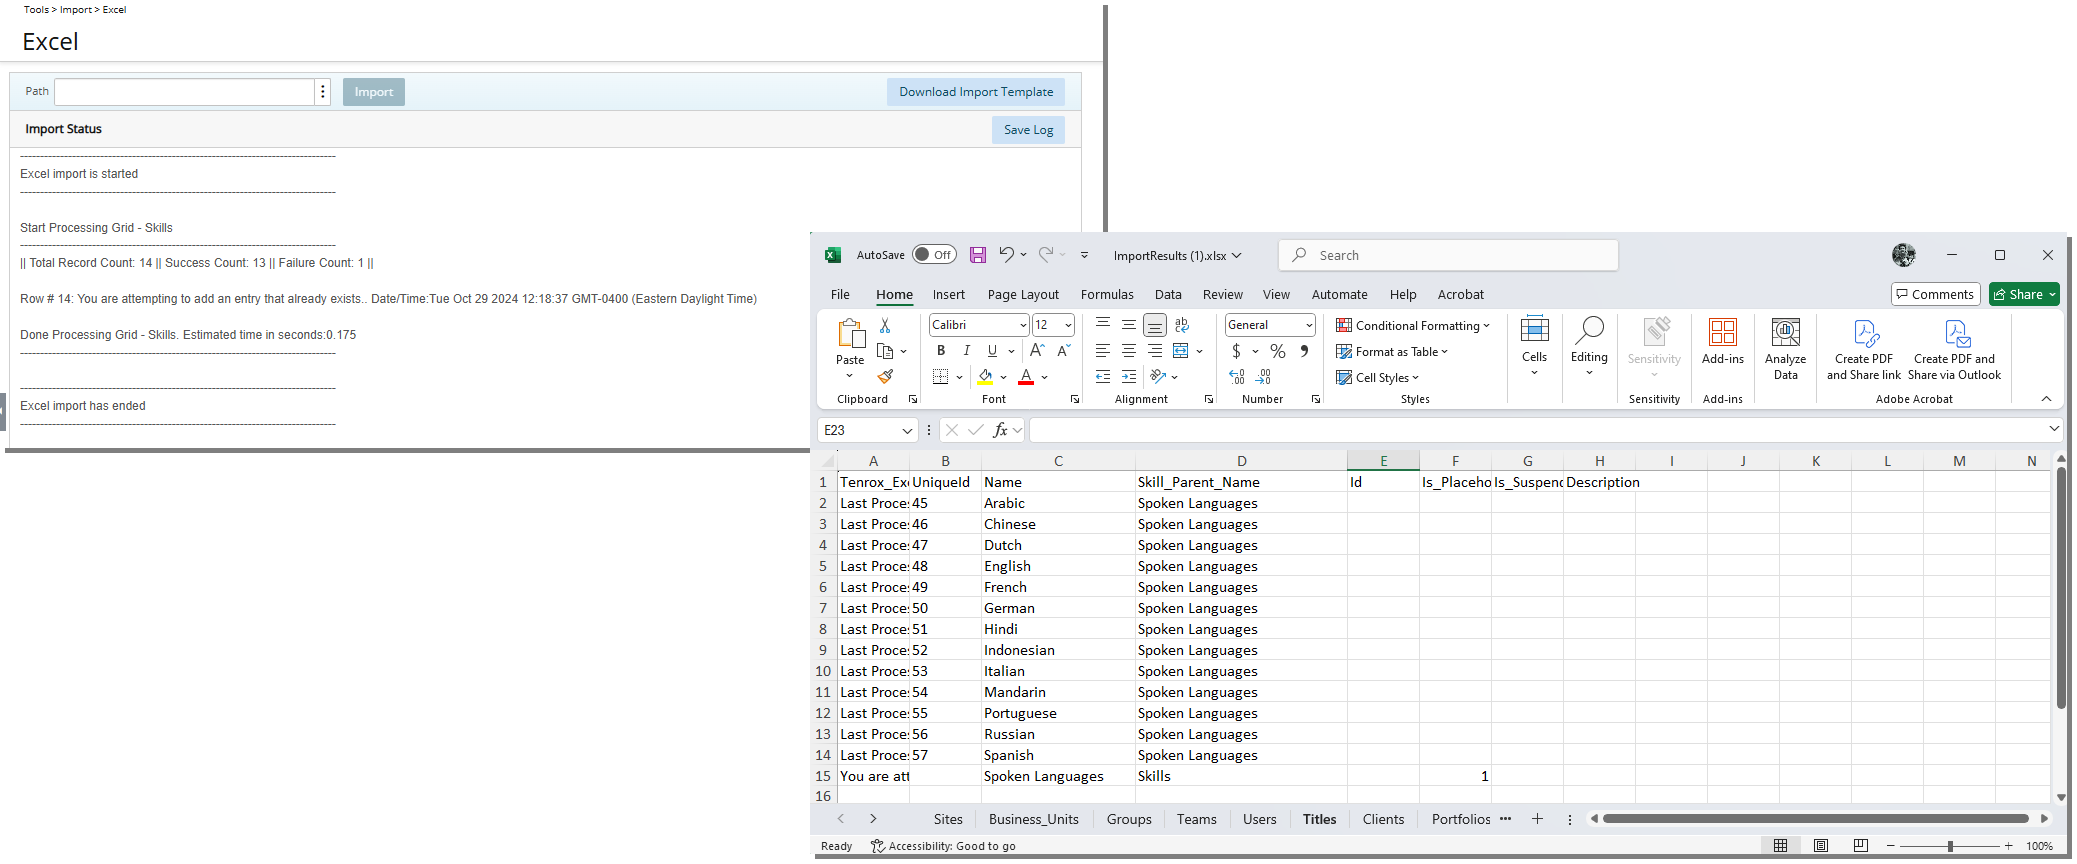Toggle the AutoSave switch
Image resolution: width=2077 pixels, height=864 pixels.
click(934, 255)
